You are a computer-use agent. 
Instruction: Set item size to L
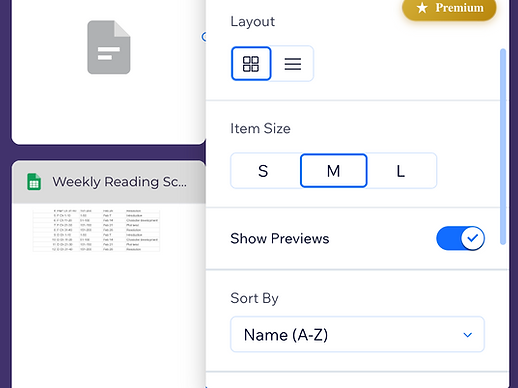point(401,171)
